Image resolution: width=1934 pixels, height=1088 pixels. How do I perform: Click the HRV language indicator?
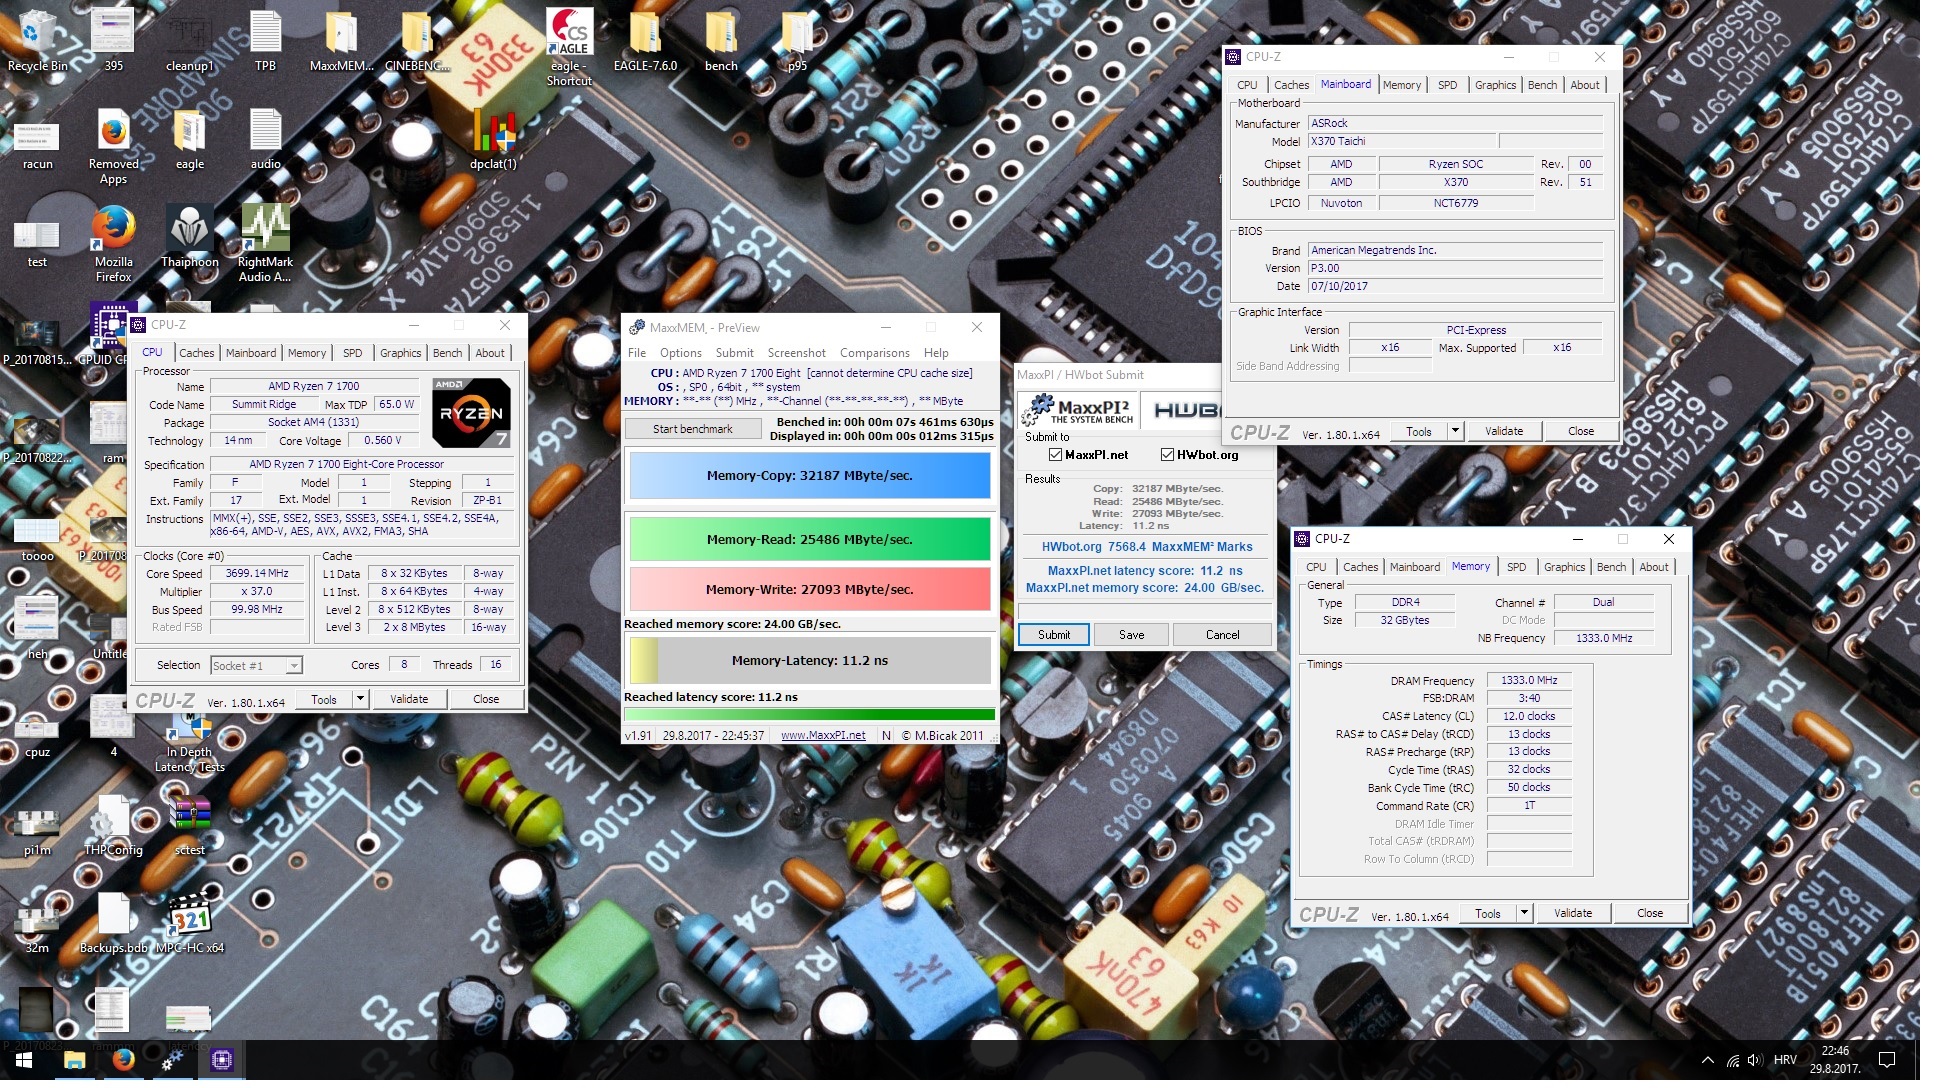pyautogui.click(x=1785, y=1061)
